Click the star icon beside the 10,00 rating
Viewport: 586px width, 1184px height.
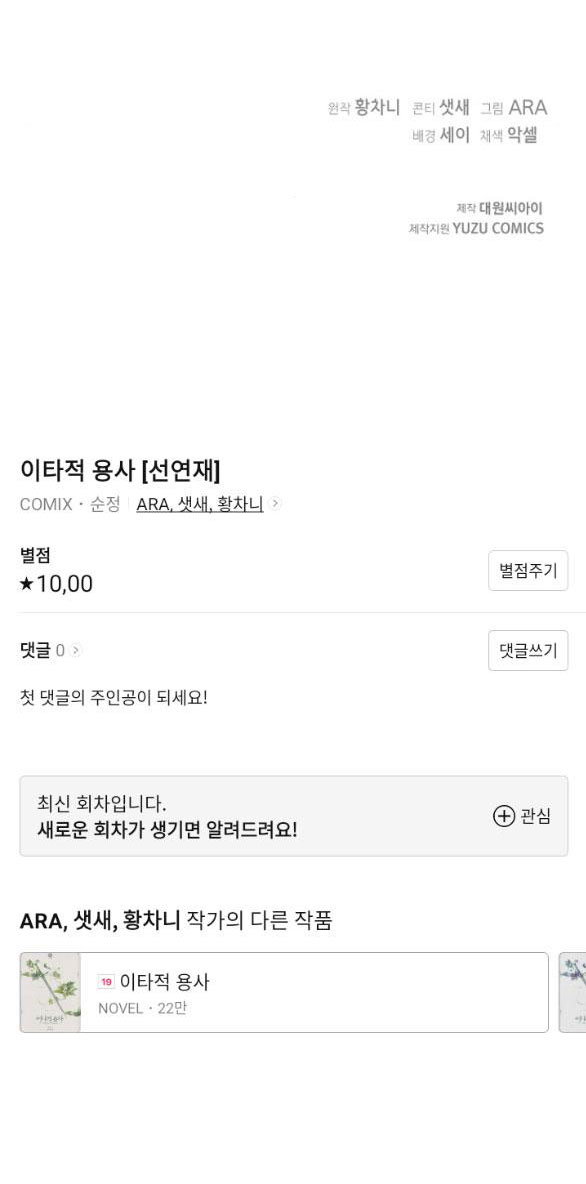tap(27, 584)
